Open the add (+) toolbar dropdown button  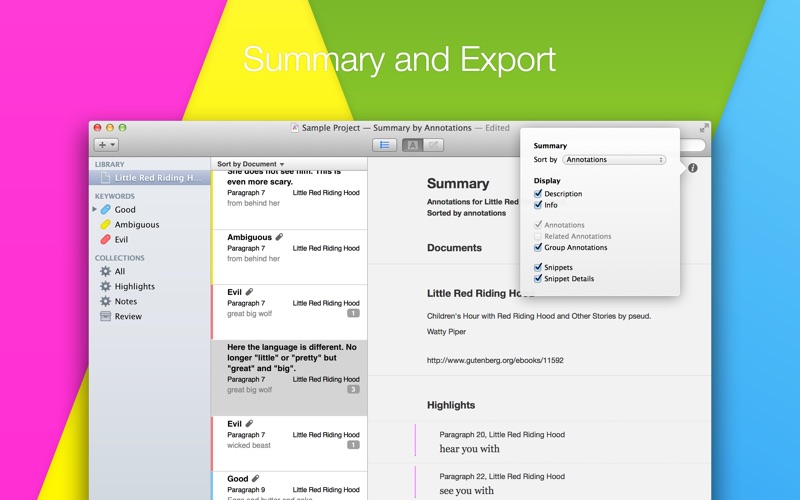click(106, 145)
